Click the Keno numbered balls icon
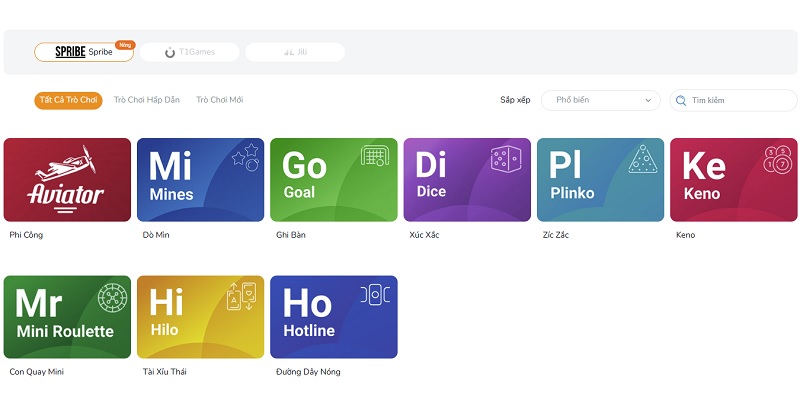This screenshot has width=800, height=400. (778, 159)
